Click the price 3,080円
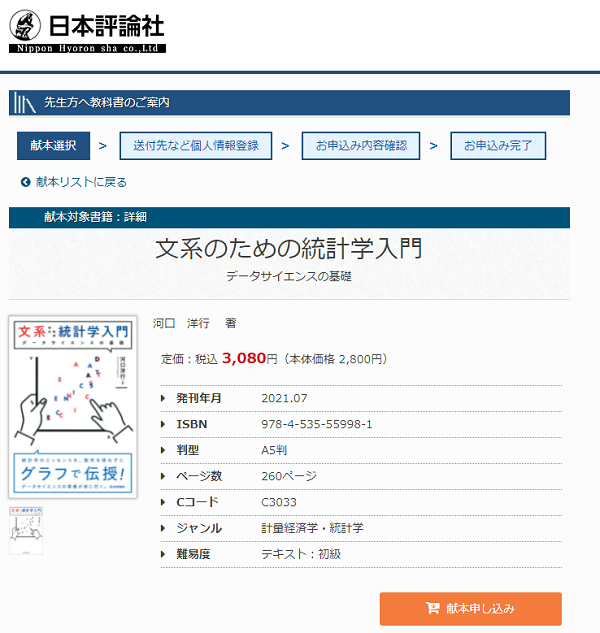The width and height of the screenshot is (600, 633). coord(250,358)
